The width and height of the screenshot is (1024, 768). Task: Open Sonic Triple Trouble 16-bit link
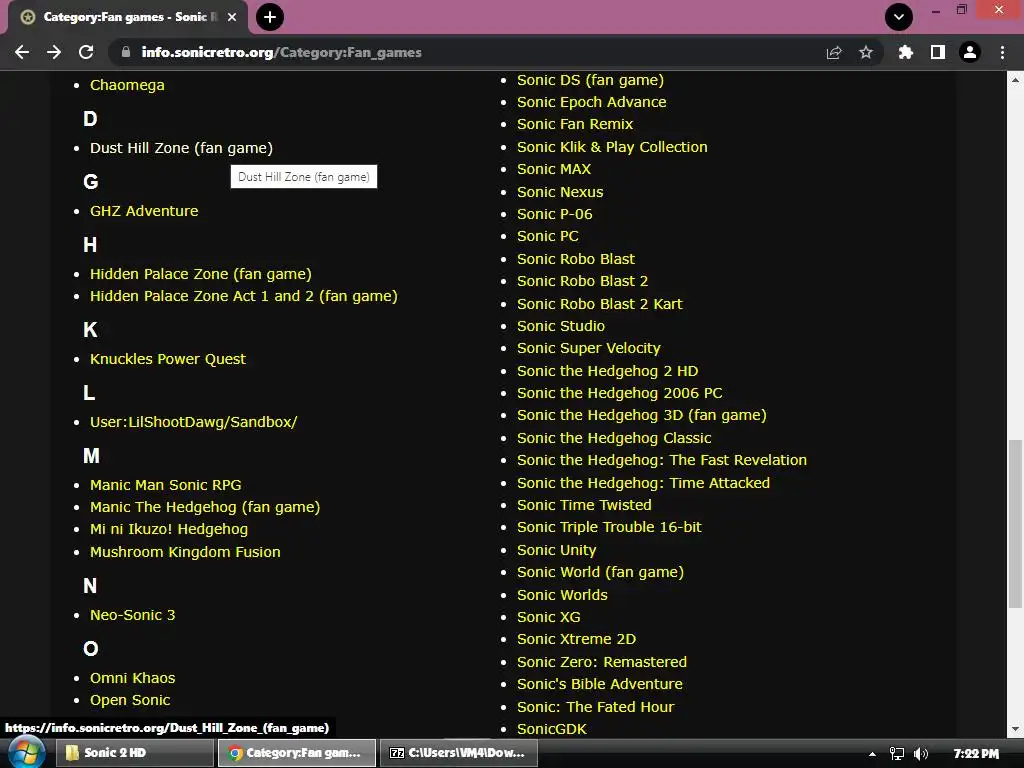609,527
